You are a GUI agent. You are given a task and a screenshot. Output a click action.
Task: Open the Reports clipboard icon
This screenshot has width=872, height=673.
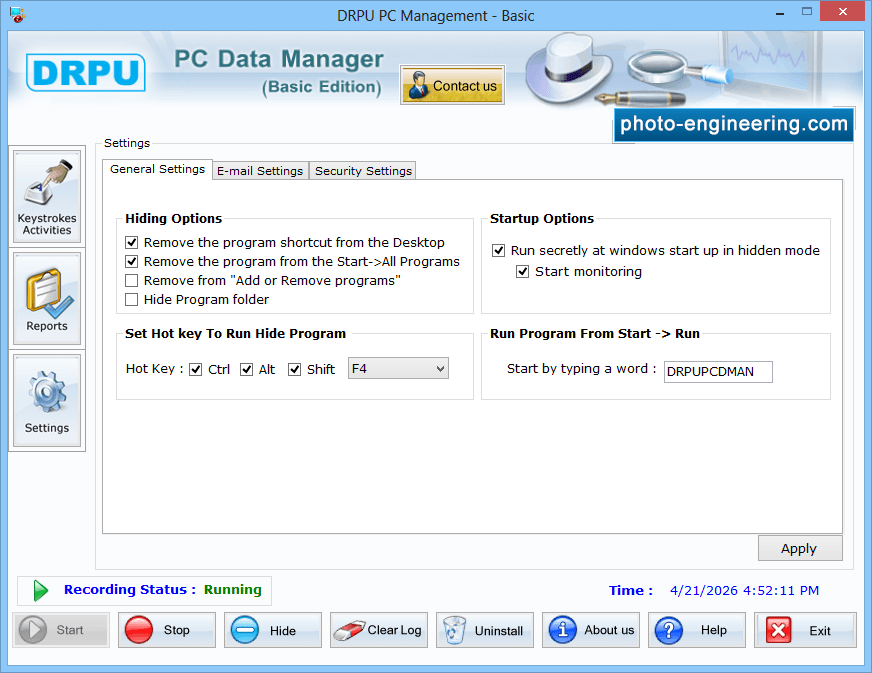47,299
